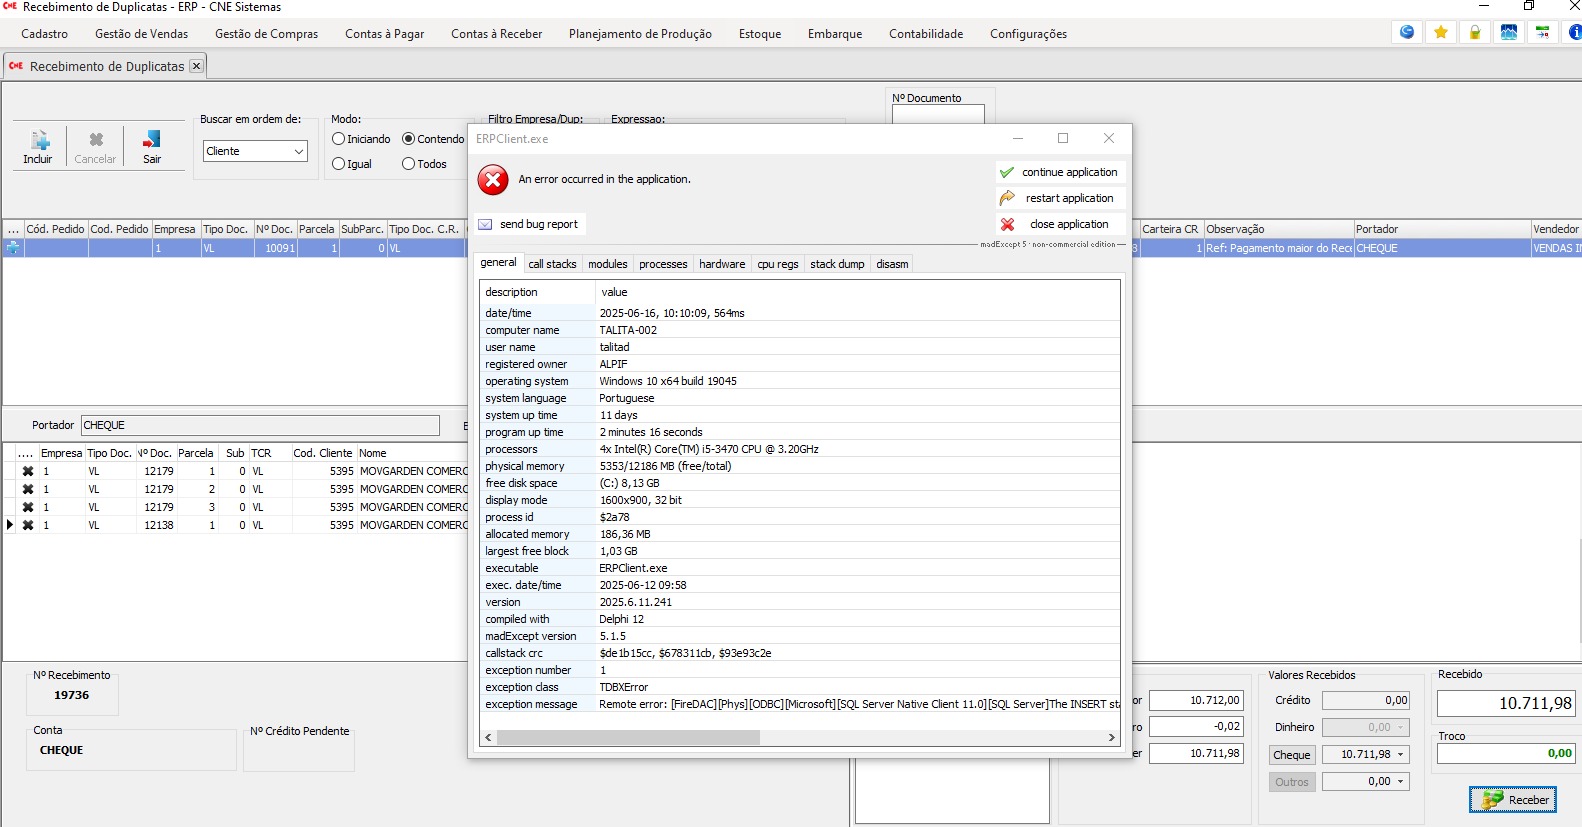Switch to the call stacks tab
Viewport: 1582px width, 827px height.
point(552,264)
